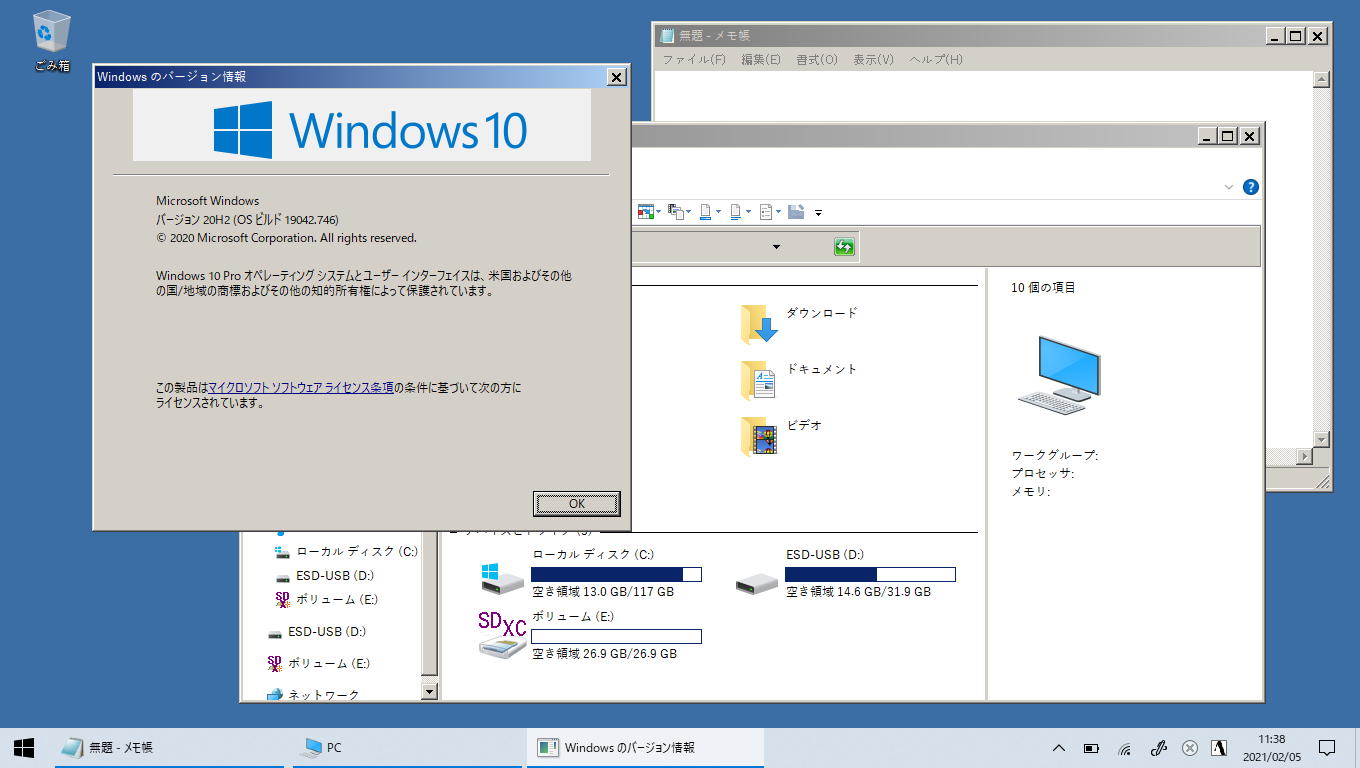Click the battery icon in system tray
The height and width of the screenshot is (768, 1360).
point(1092,748)
